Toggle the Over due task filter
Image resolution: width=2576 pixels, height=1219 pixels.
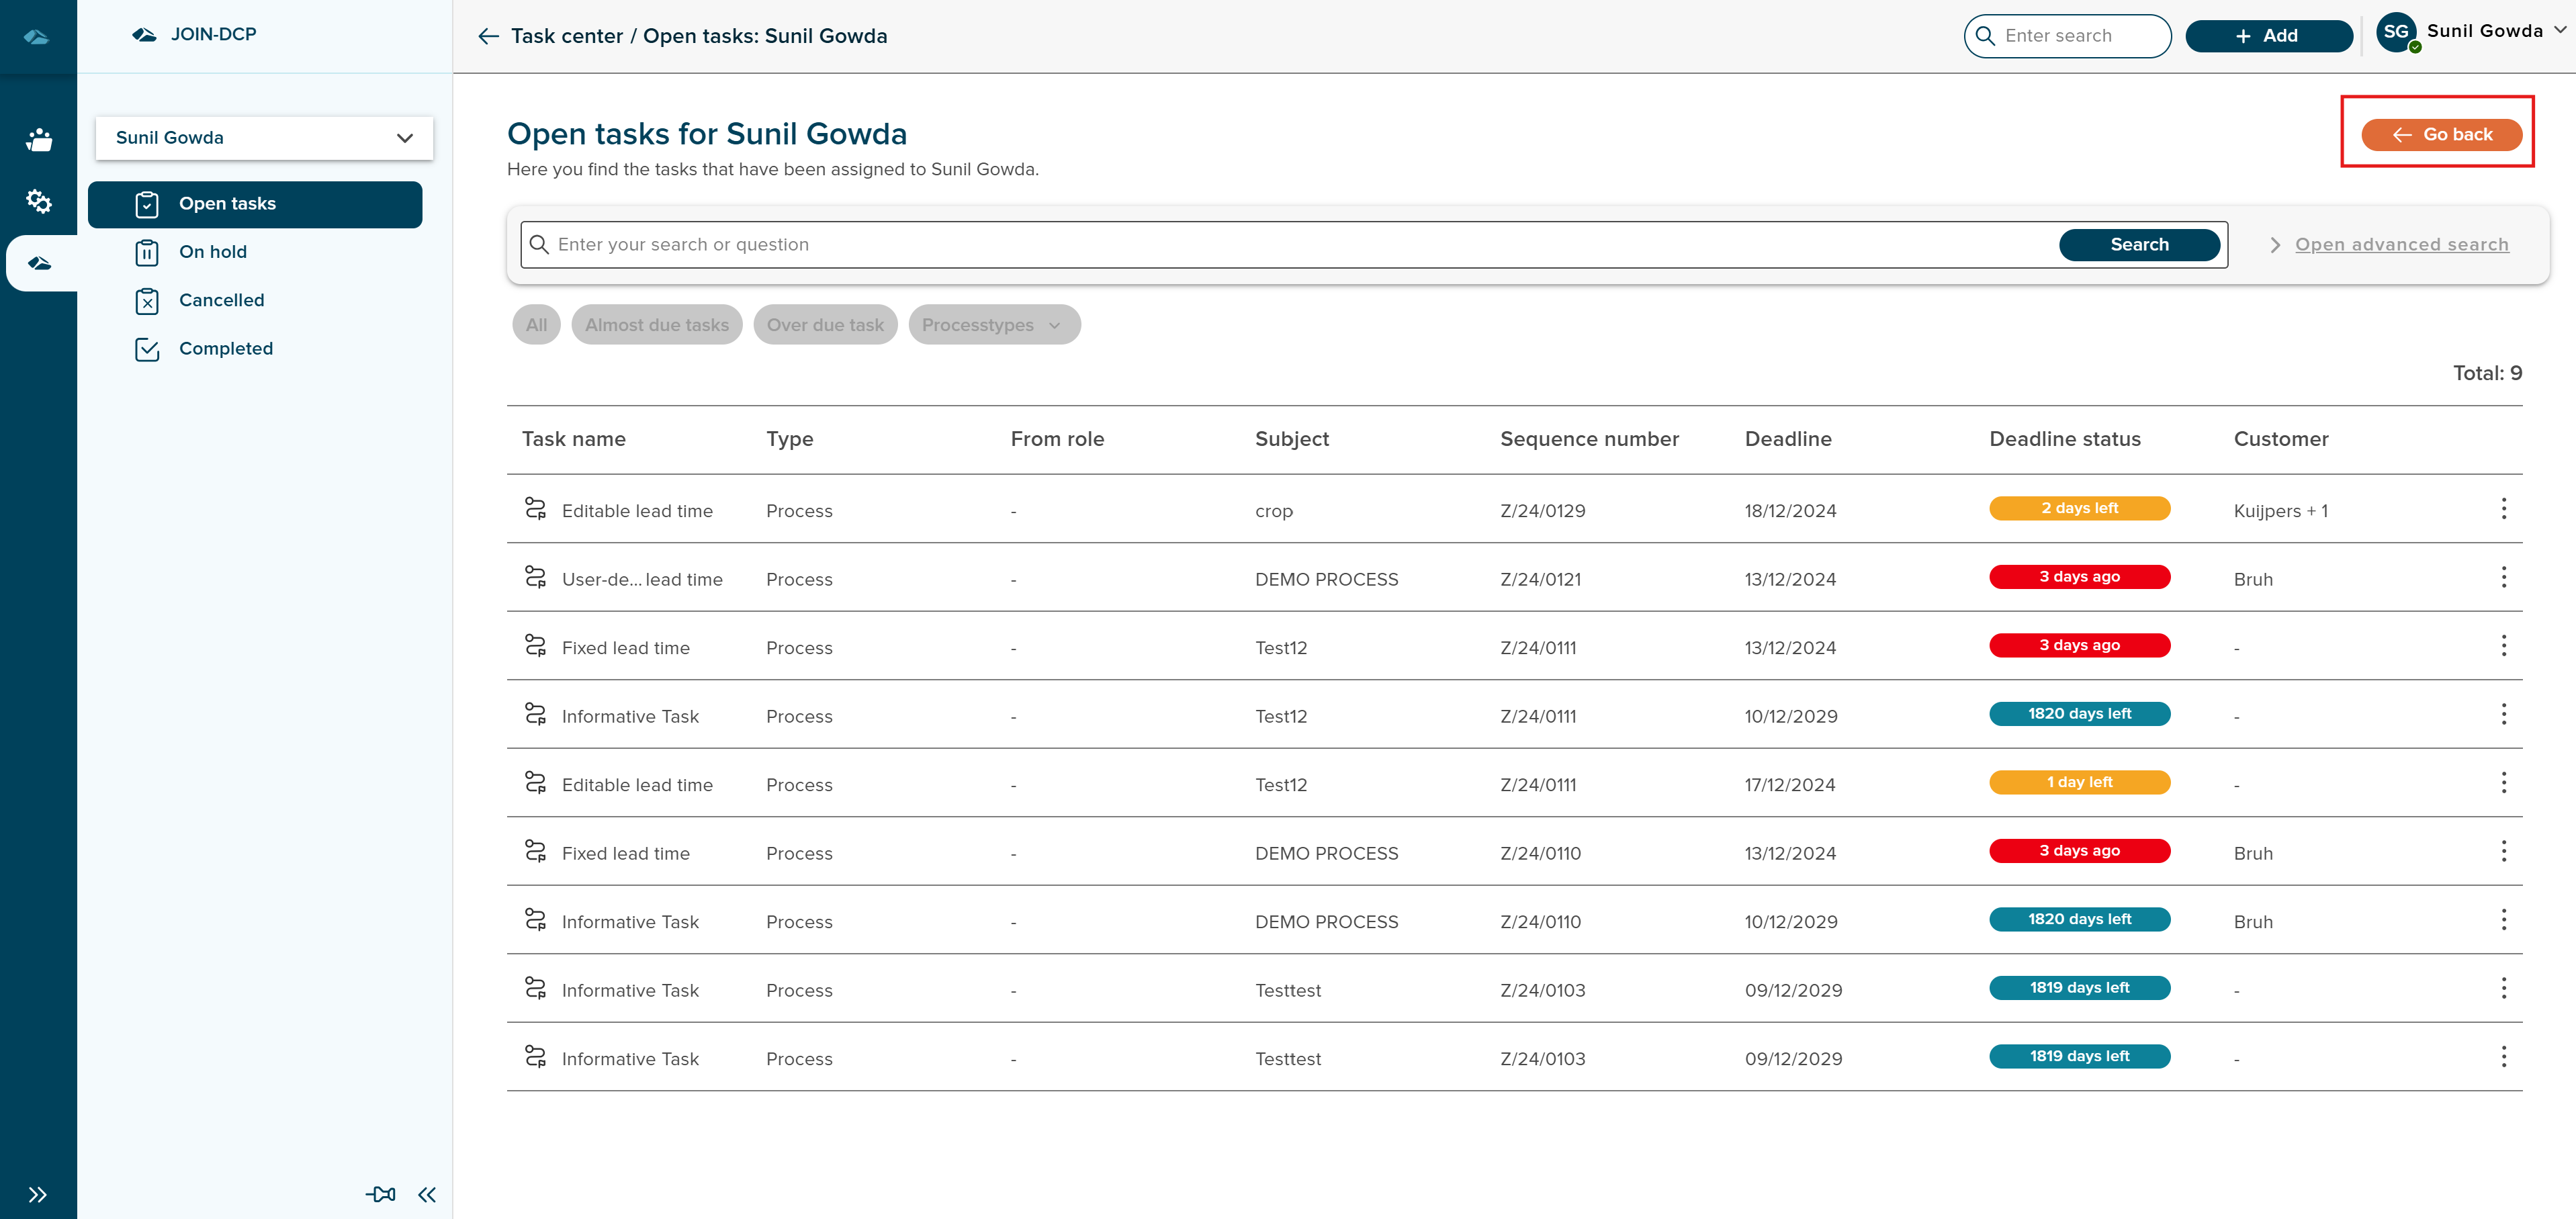coord(825,324)
